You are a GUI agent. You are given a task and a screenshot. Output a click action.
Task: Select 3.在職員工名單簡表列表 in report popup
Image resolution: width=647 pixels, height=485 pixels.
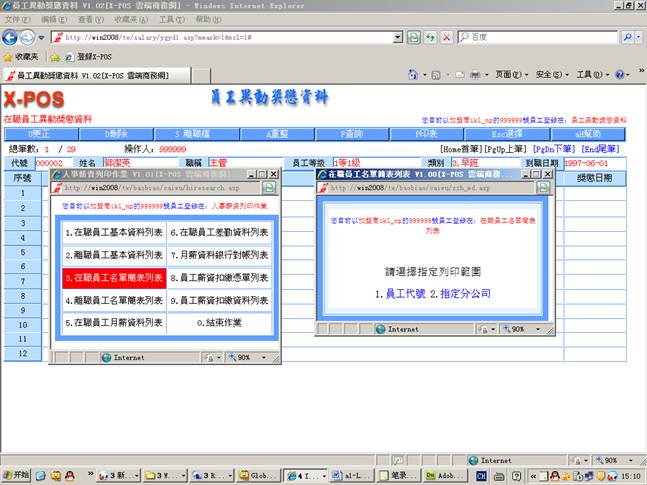110,278
